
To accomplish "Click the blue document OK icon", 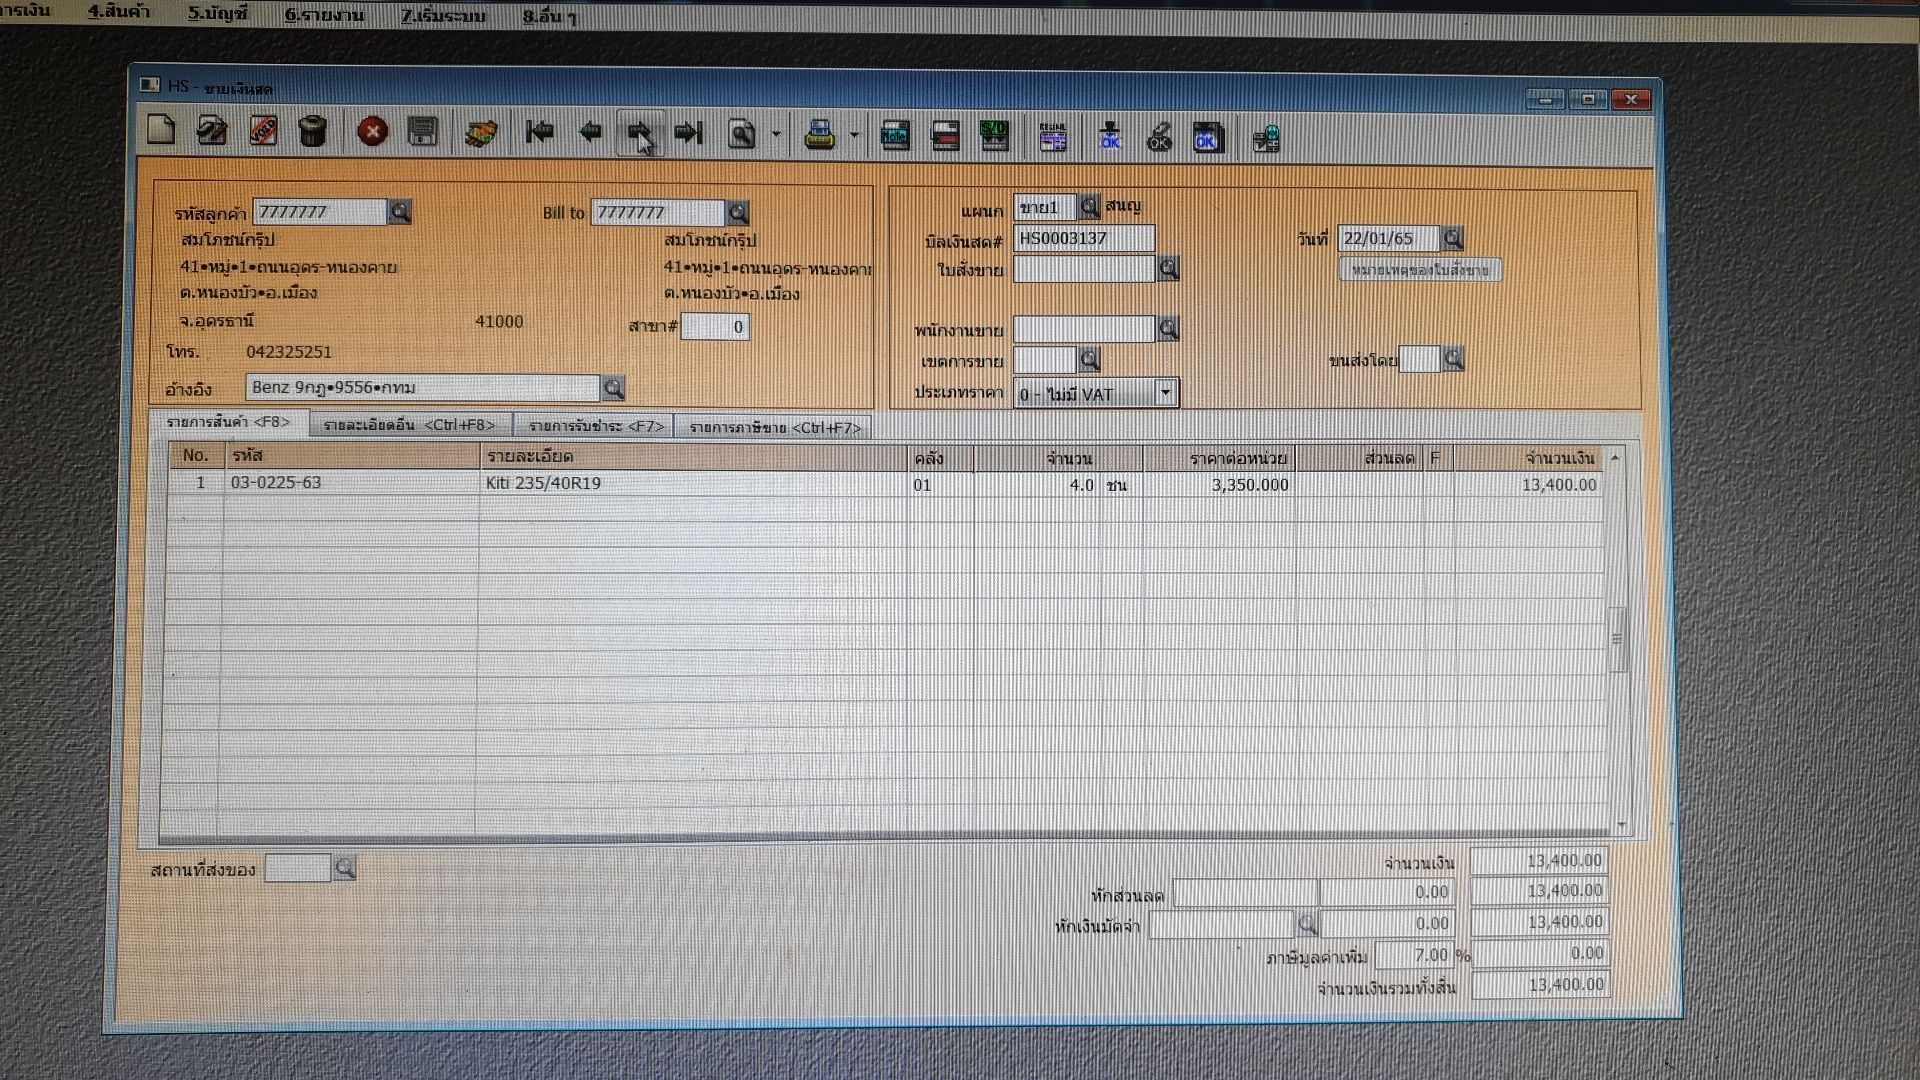I will pos(1208,138).
